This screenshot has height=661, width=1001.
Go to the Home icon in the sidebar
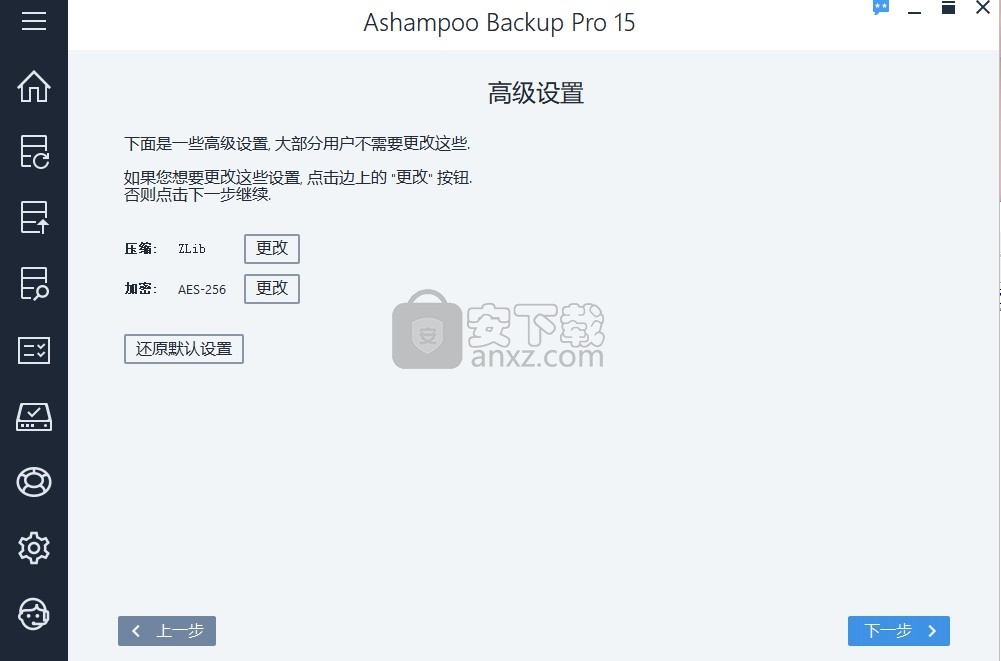34,86
